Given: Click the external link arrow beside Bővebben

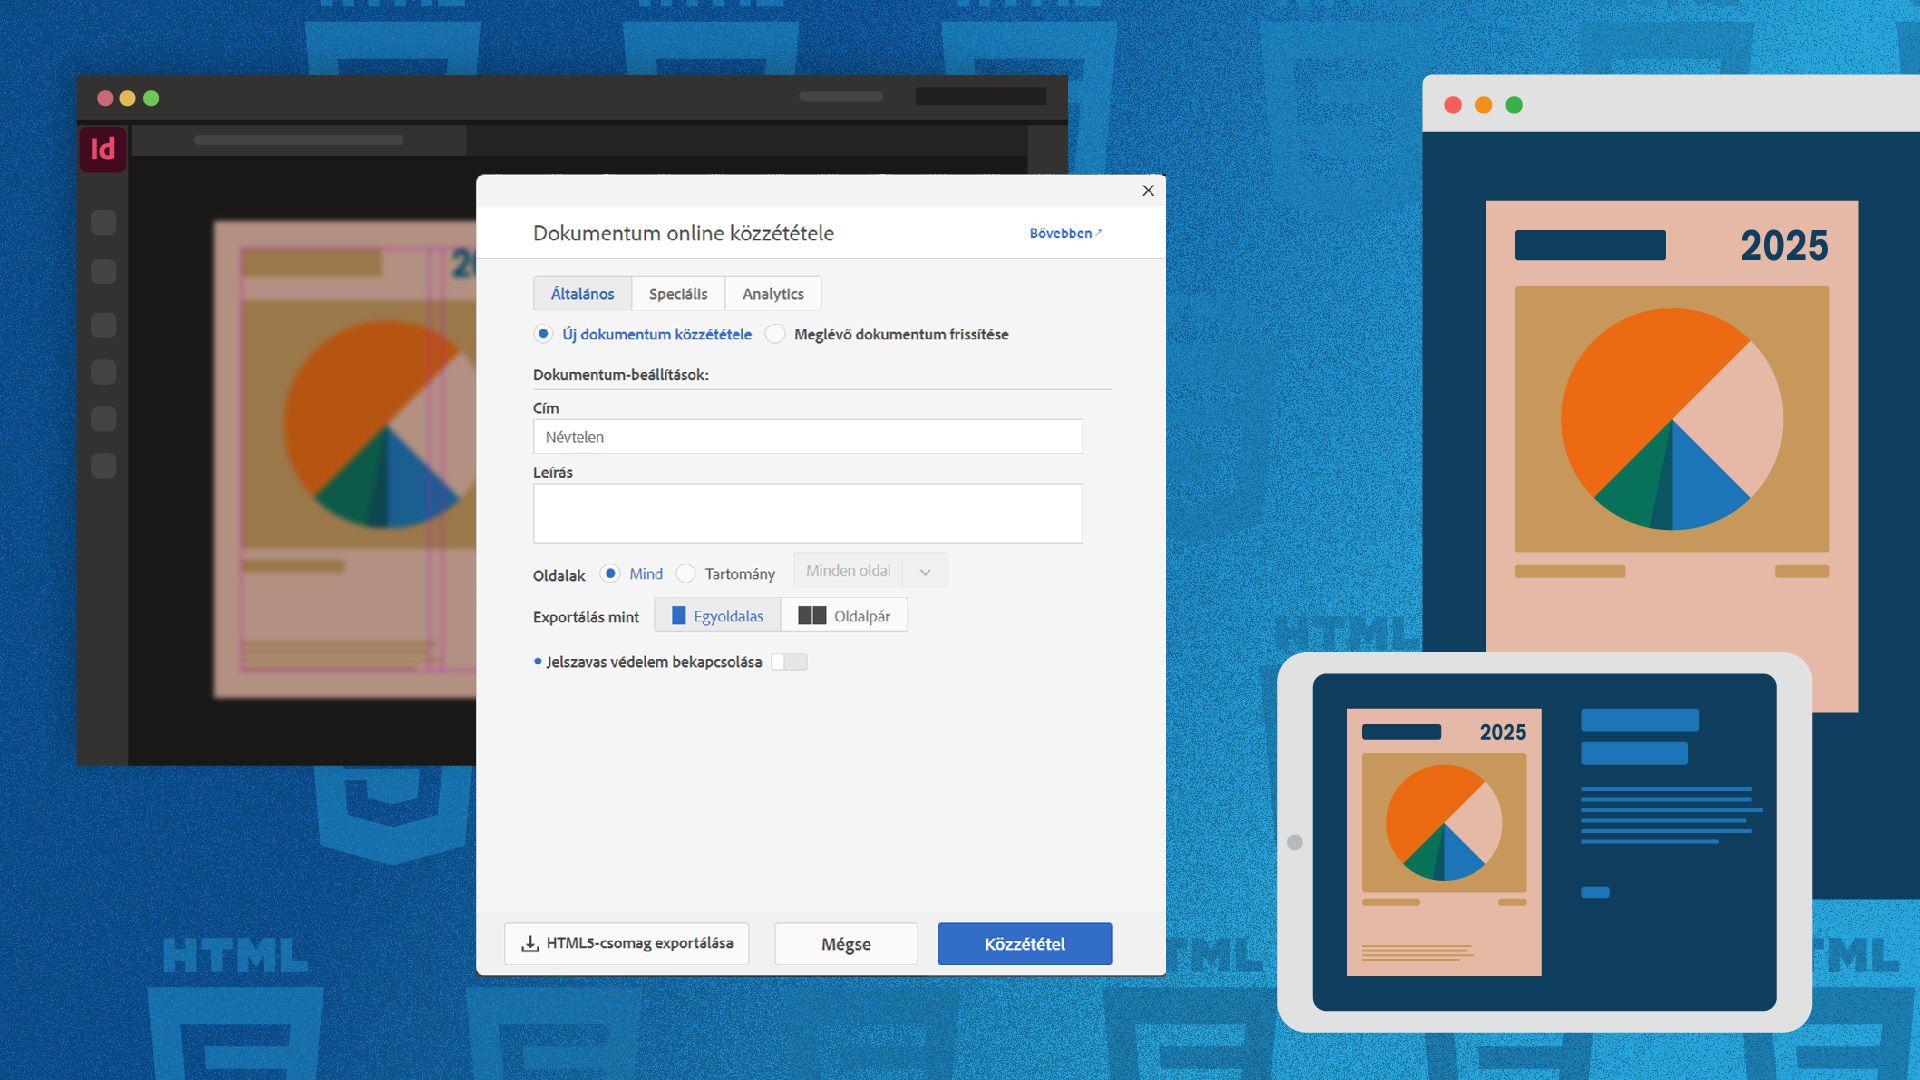Looking at the screenshot, I should 1099,232.
